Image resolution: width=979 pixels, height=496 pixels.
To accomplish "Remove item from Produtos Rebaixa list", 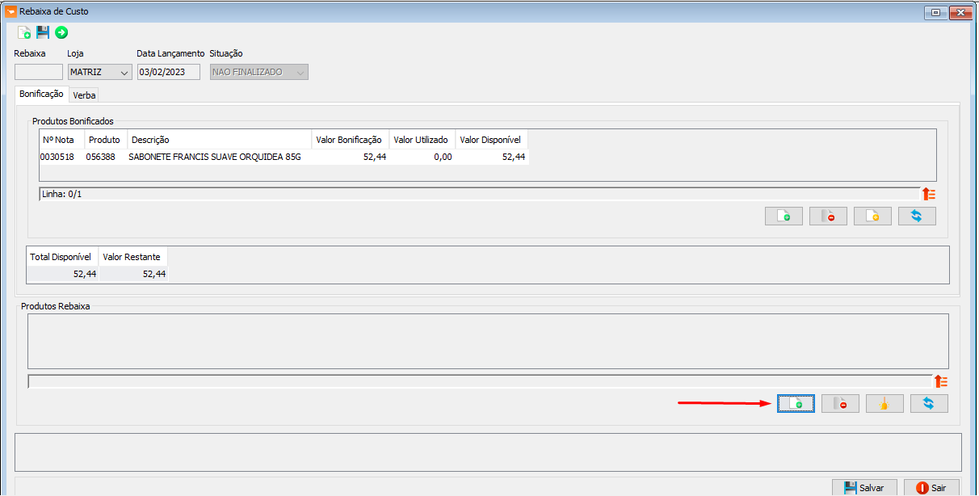I will pyautogui.click(x=840, y=404).
